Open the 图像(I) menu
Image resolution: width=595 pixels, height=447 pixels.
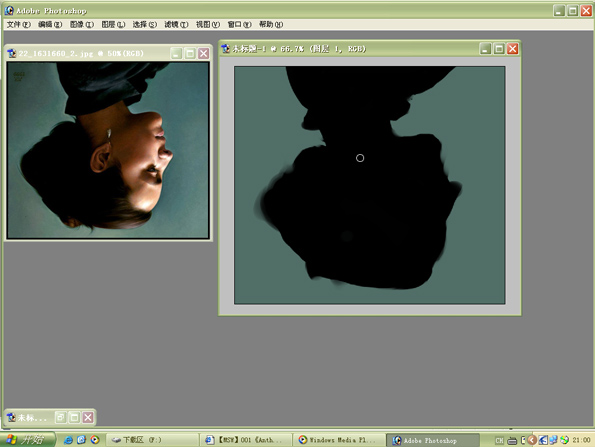(82, 25)
